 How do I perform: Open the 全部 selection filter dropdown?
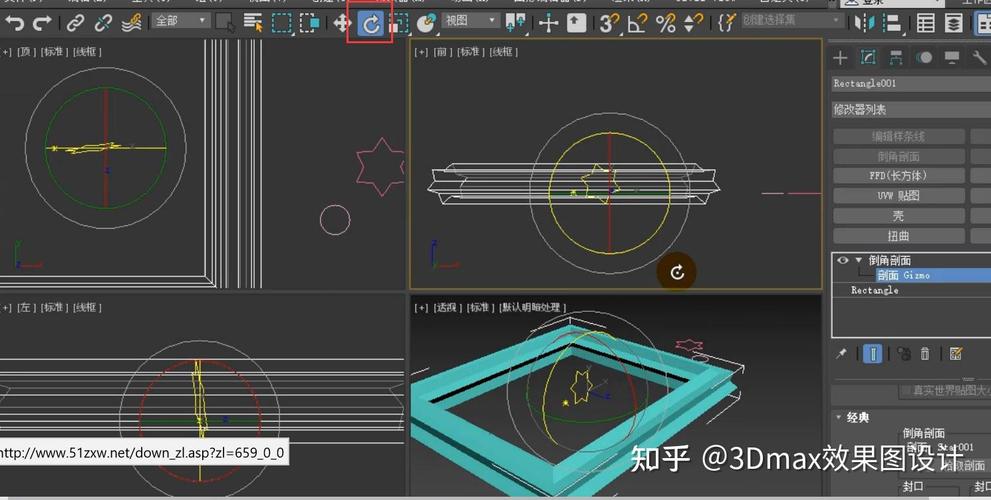click(x=181, y=21)
